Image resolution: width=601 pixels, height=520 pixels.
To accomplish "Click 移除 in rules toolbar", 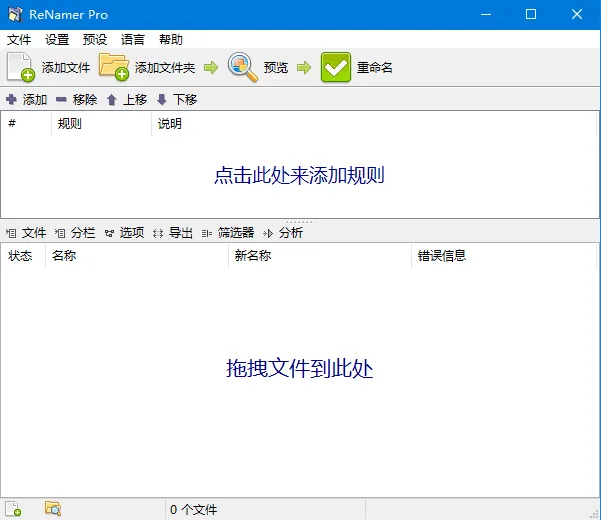I will point(85,100).
